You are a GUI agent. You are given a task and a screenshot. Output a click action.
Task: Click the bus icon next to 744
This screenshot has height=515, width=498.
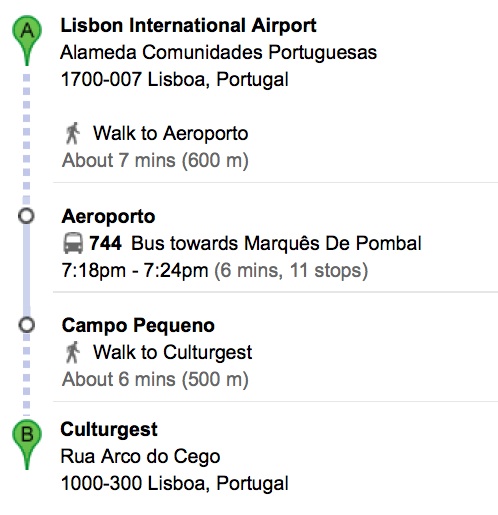click(73, 243)
